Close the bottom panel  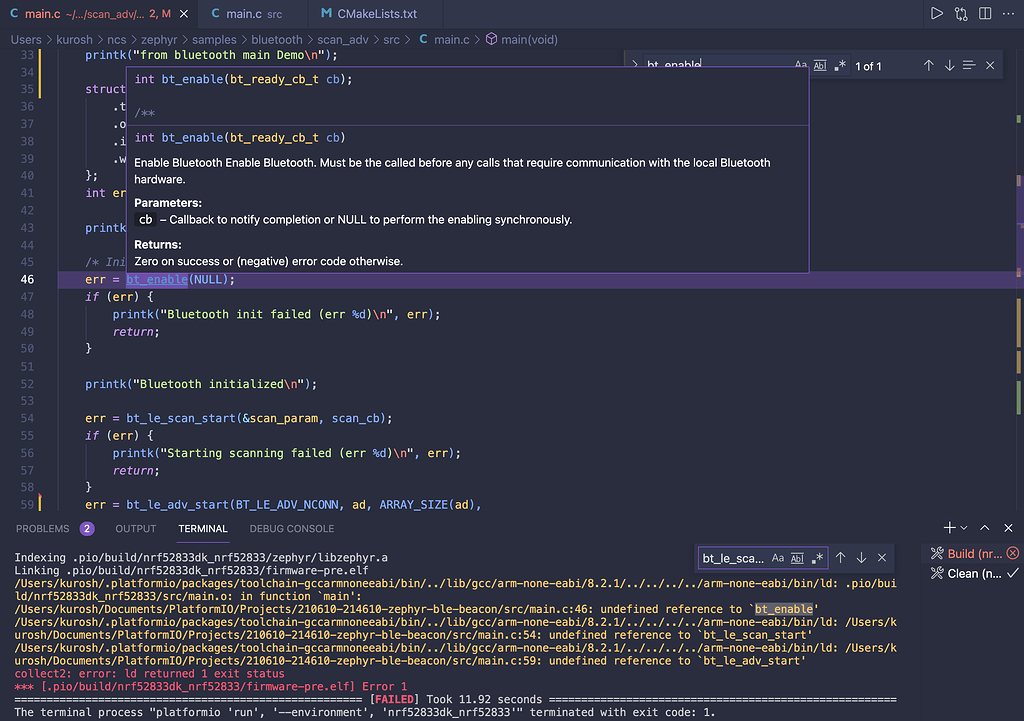point(1008,528)
